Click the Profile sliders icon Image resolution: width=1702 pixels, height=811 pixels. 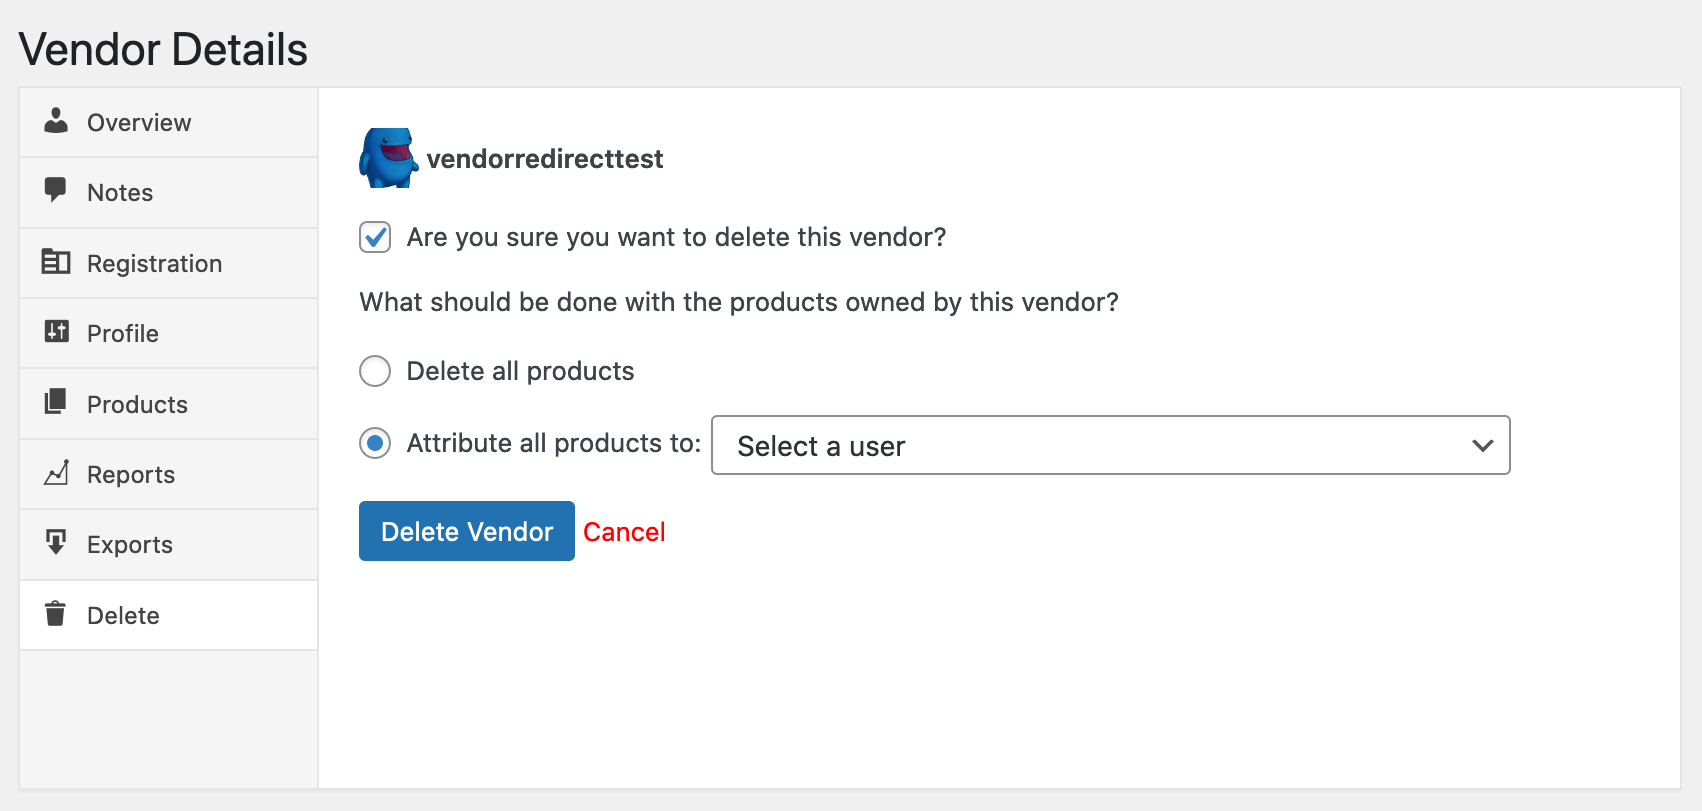(x=56, y=332)
